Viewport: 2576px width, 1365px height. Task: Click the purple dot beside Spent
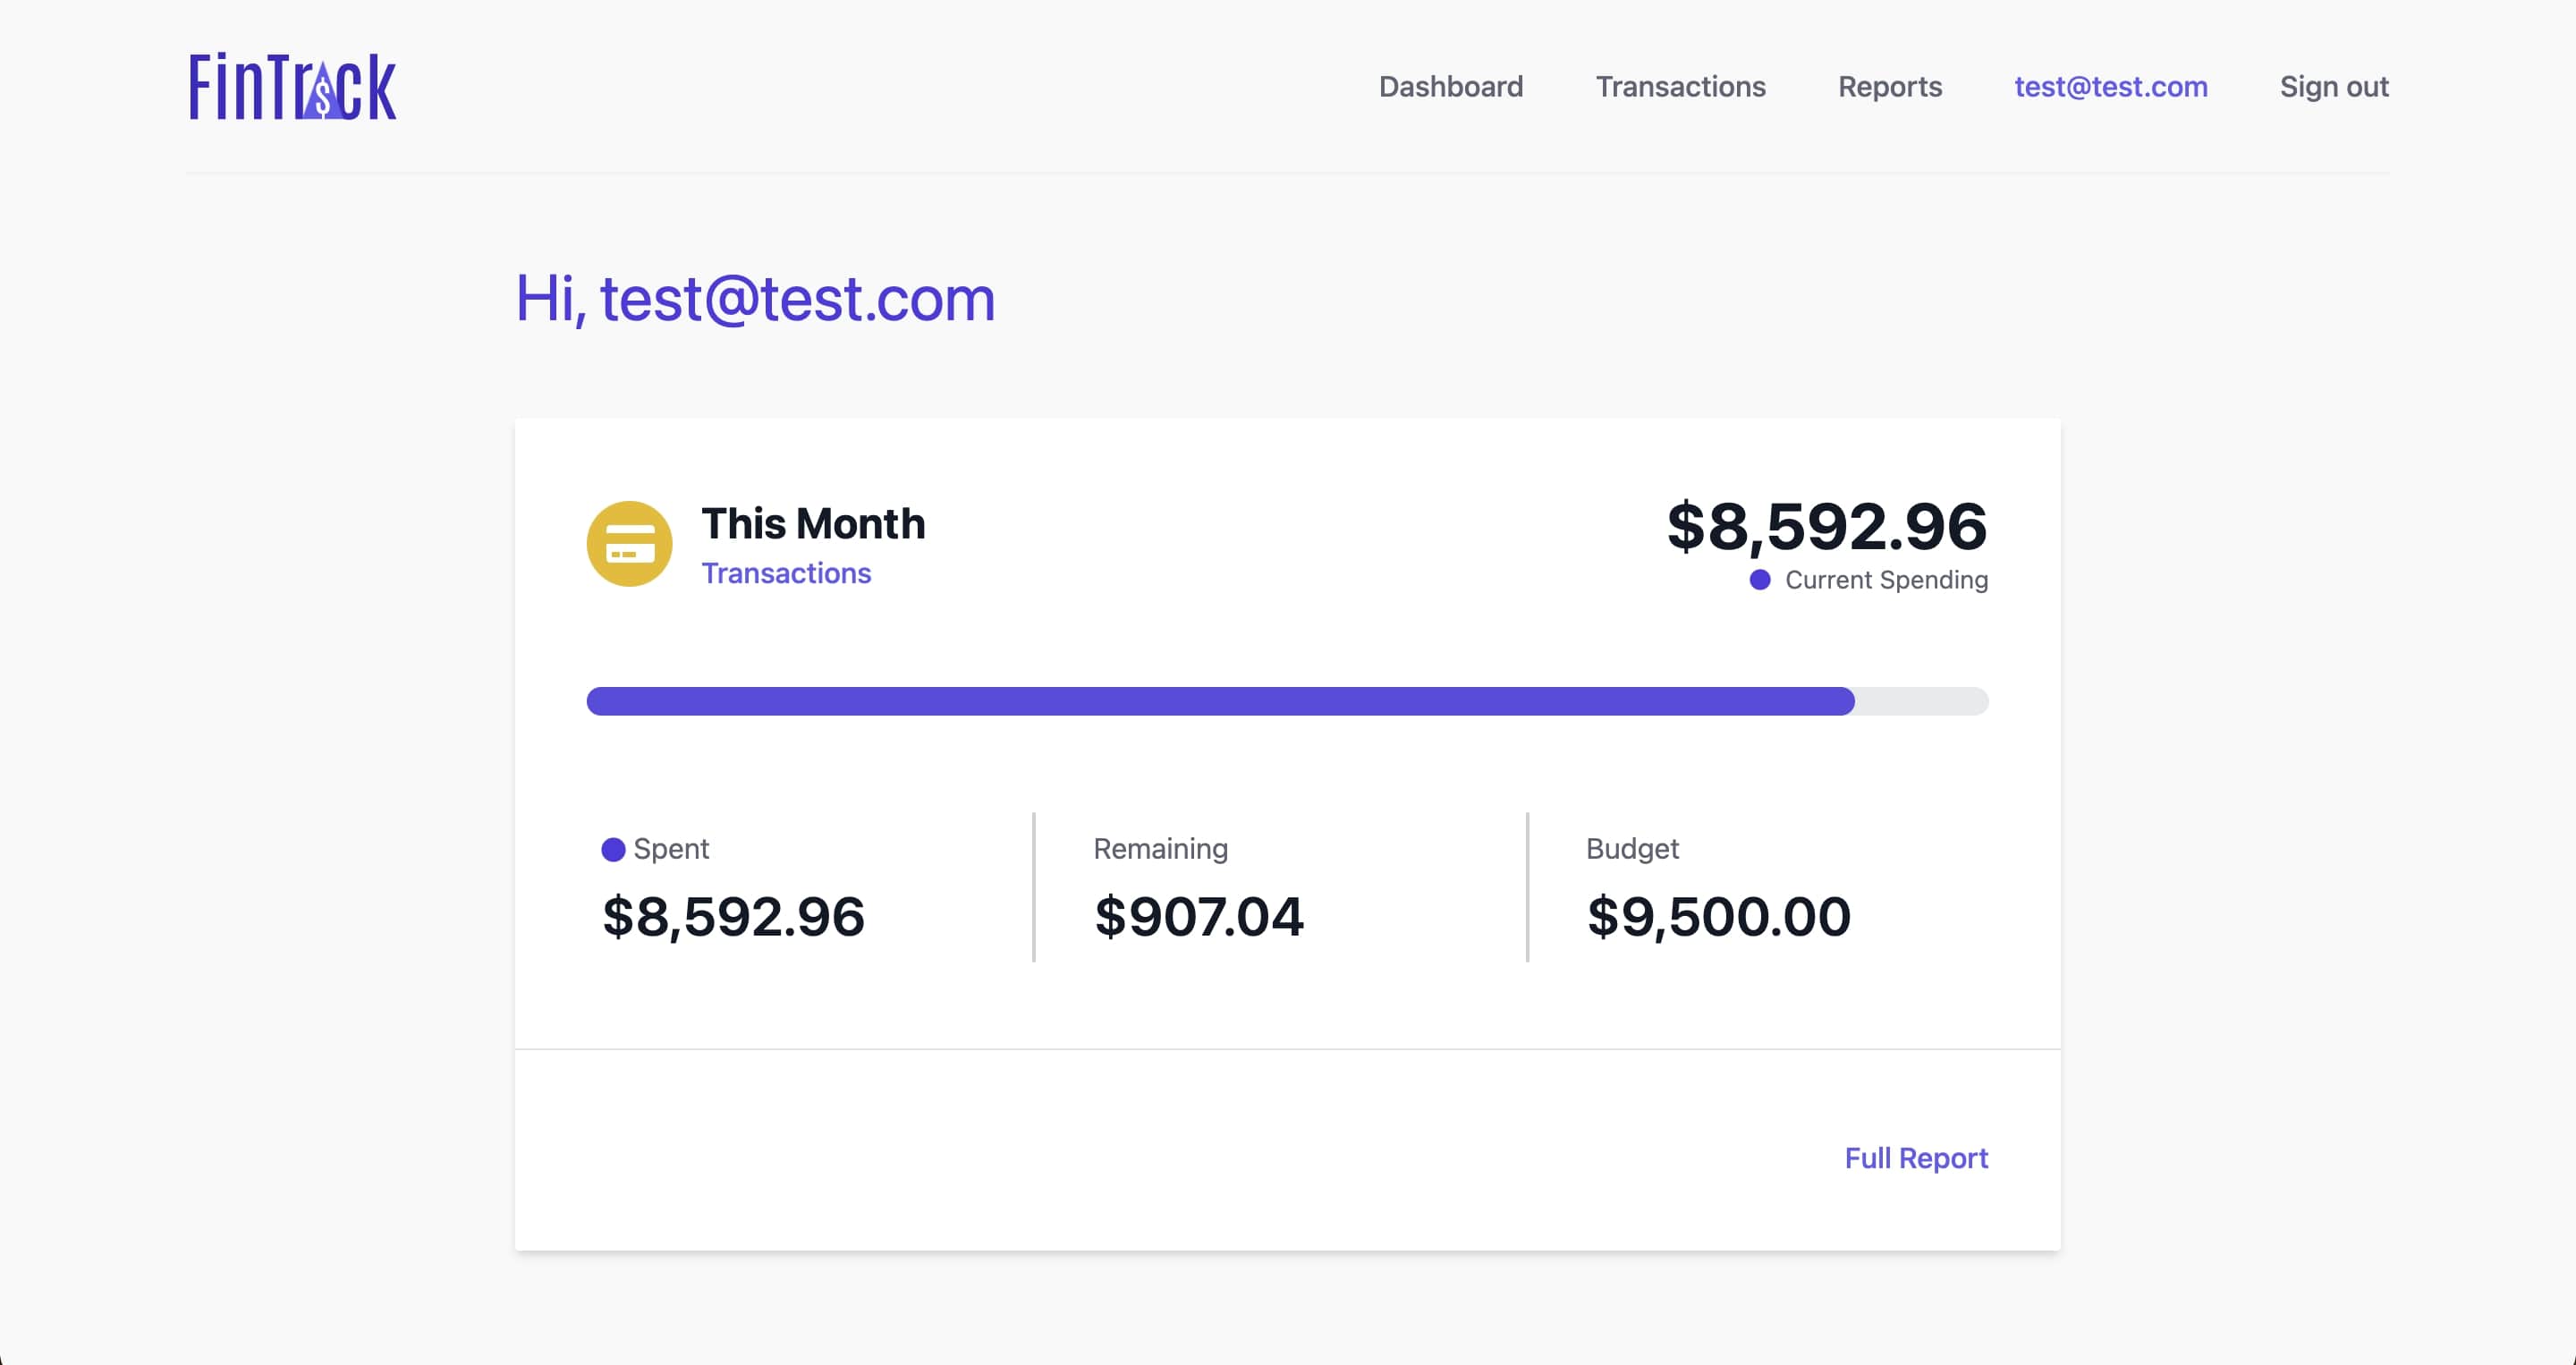pos(613,849)
